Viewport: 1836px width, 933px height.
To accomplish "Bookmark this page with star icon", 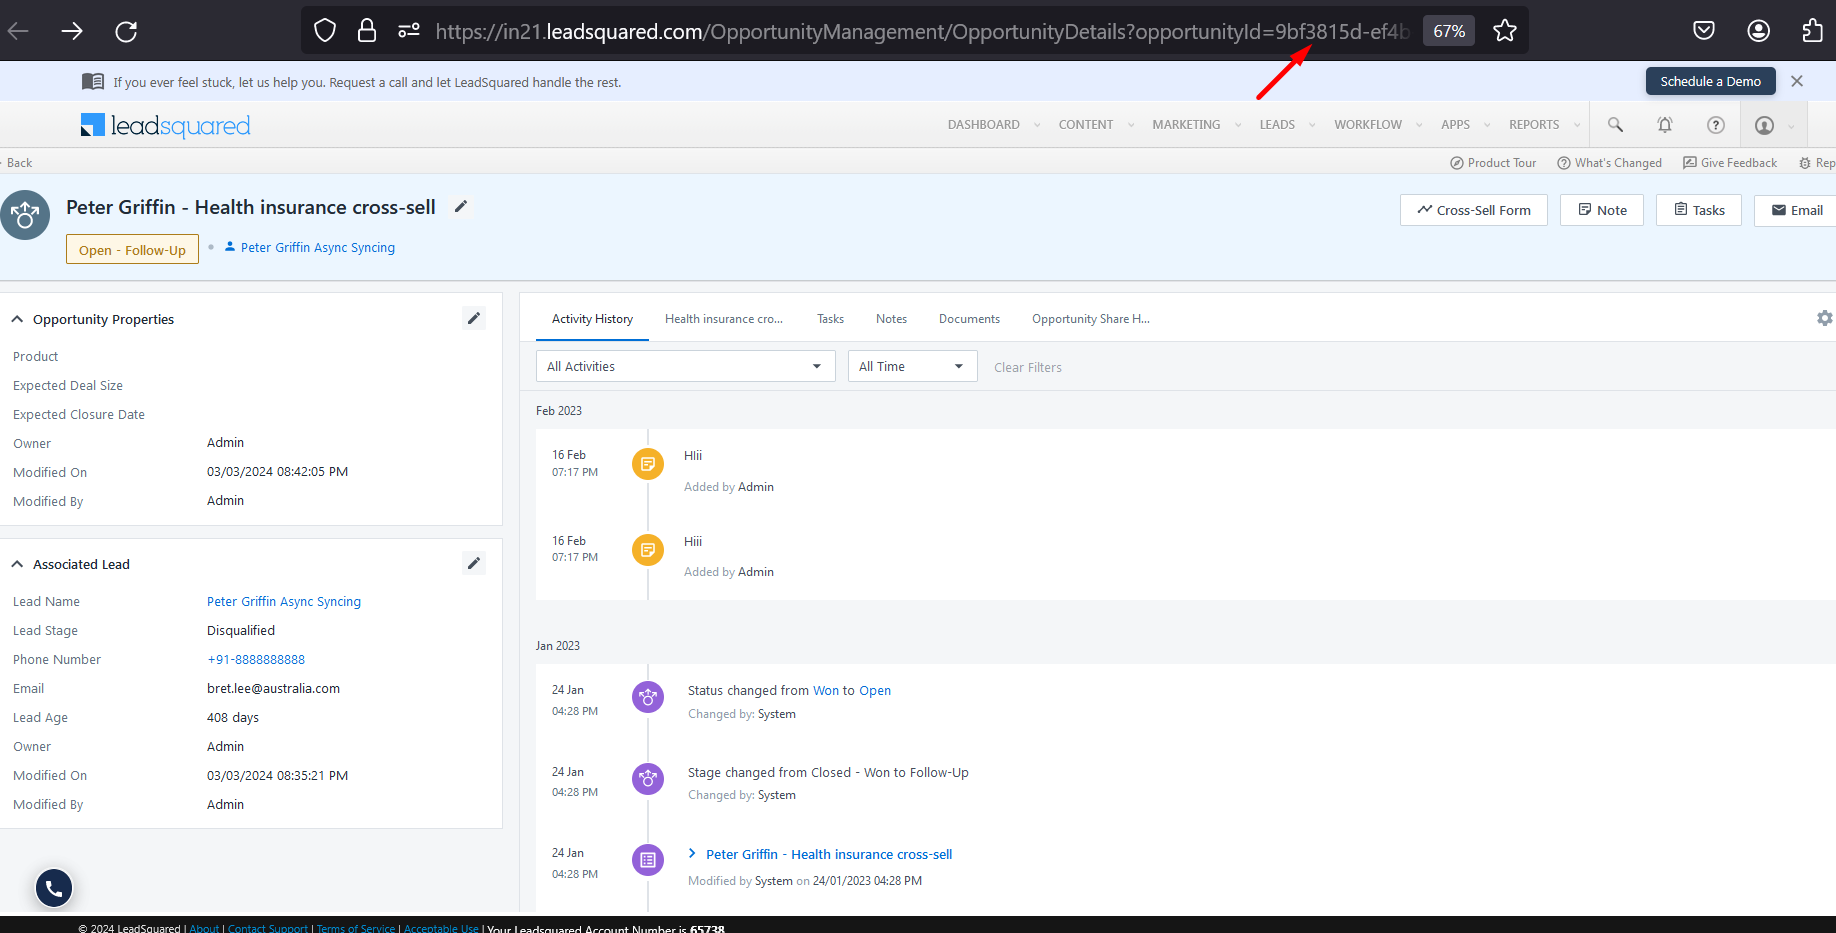I will [1505, 31].
